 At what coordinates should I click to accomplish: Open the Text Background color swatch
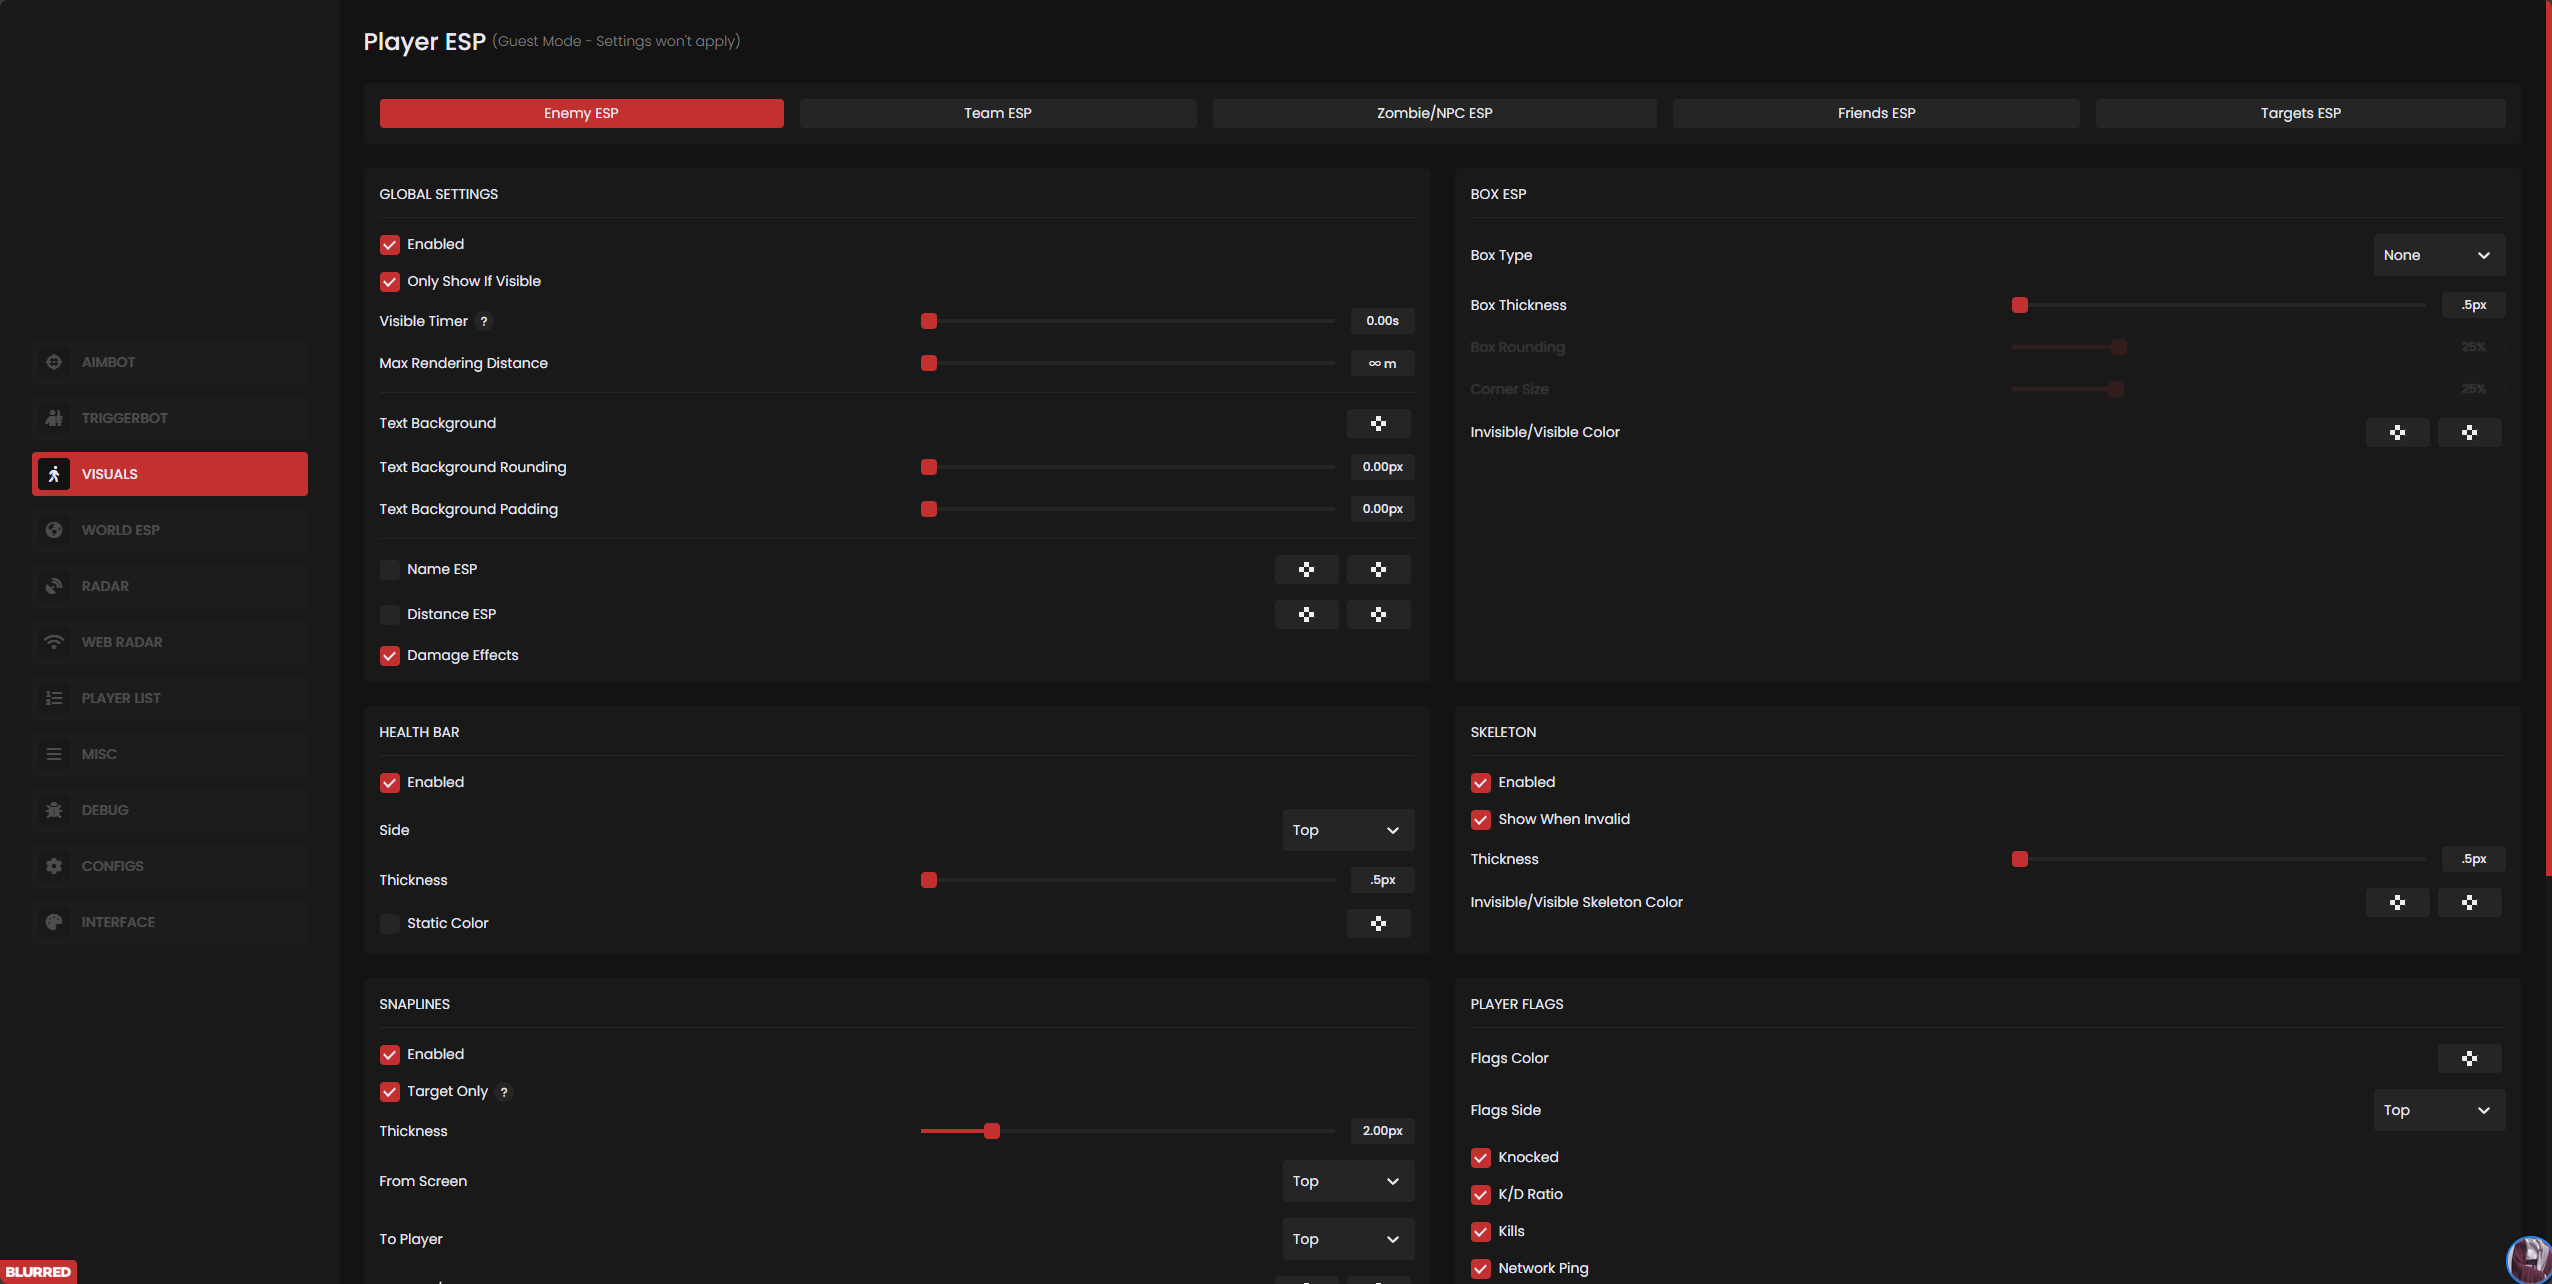1378,423
